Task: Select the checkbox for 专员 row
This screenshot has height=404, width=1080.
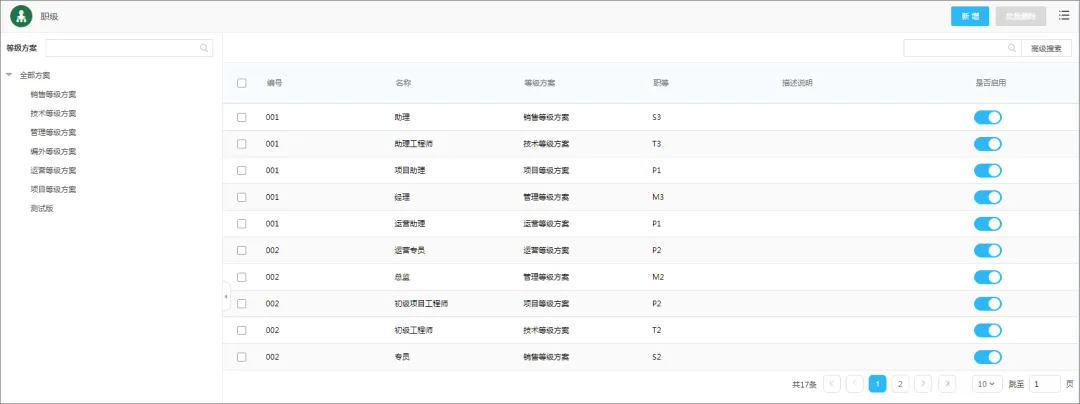Action: [242, 357]
